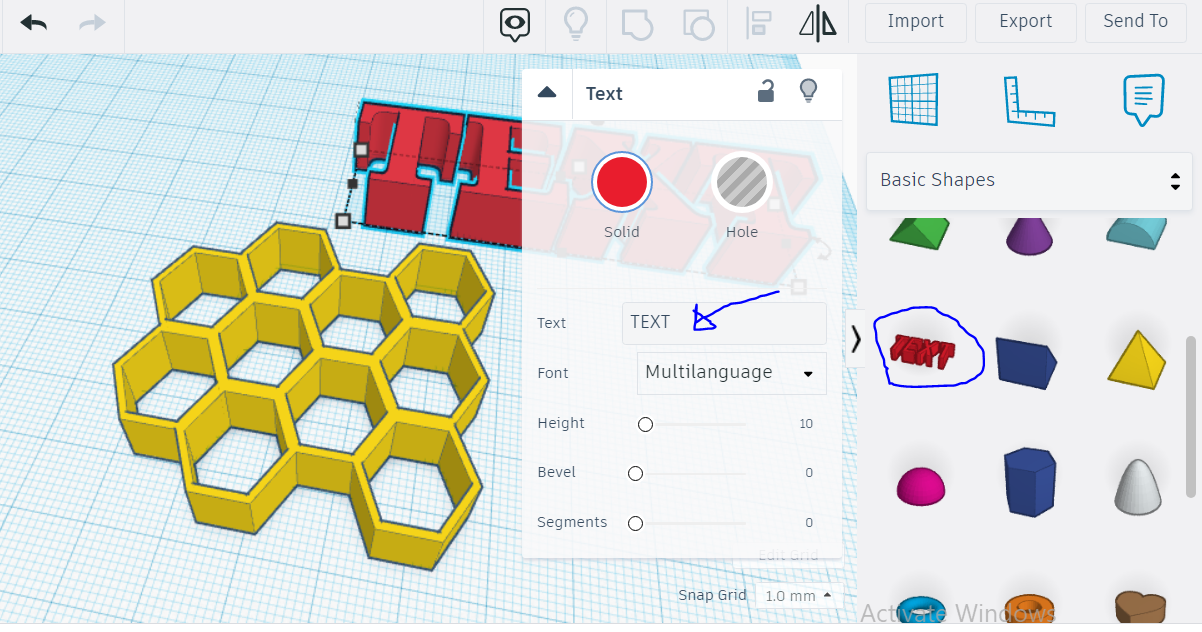Image resolution: width=1202 pixels, height=632 pixels.
Task: Hide the Text shape using bulb icon
Action: click(x=809, y=92)
